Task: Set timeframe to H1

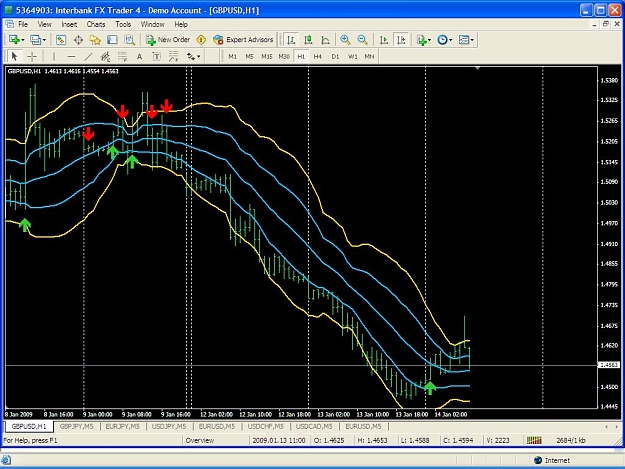Action: [301, 57]
